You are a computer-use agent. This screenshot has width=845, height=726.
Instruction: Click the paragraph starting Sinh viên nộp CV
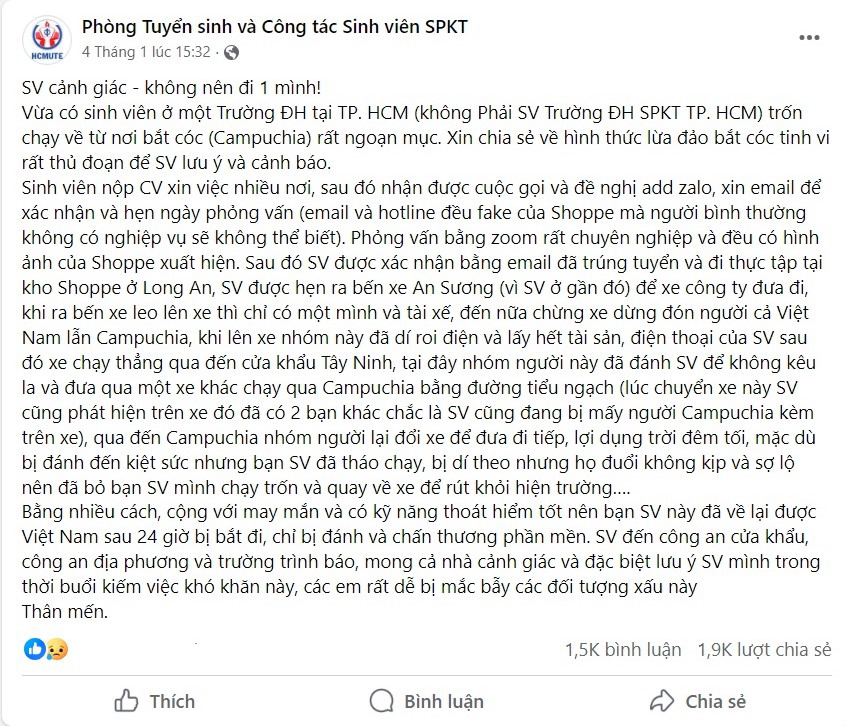(x=423, y=337)
